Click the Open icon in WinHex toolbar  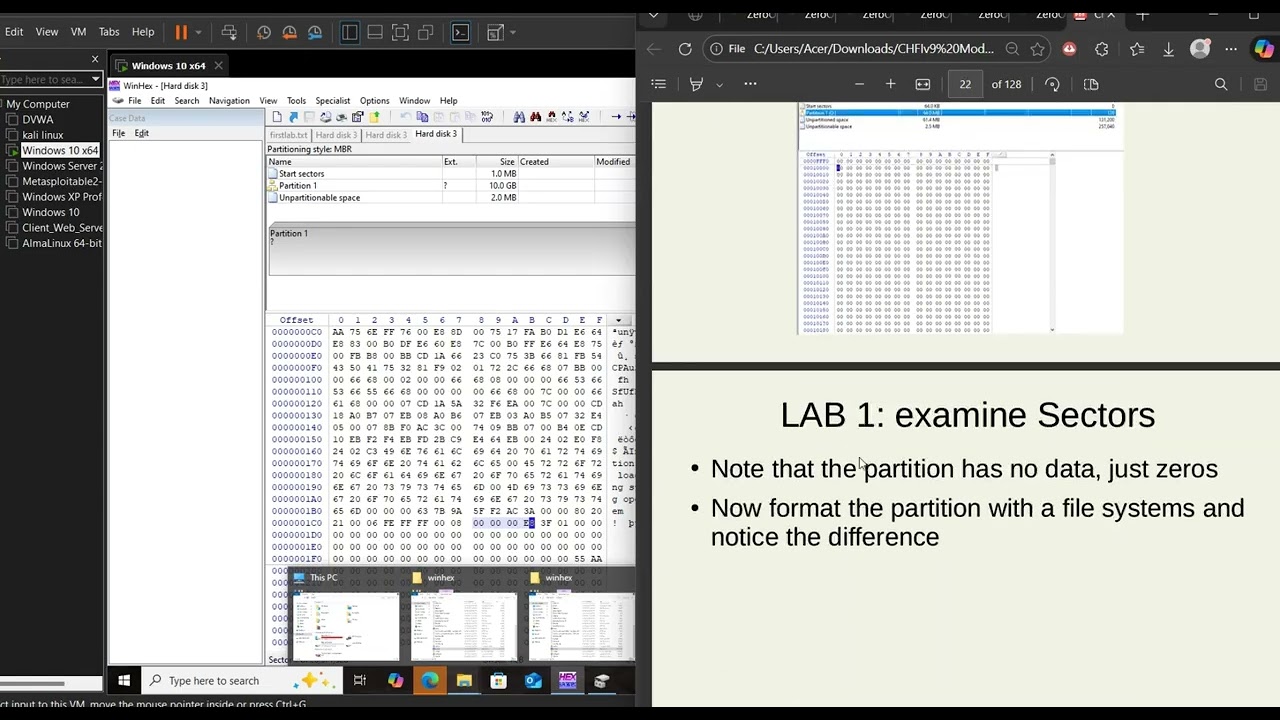(292, 117)
